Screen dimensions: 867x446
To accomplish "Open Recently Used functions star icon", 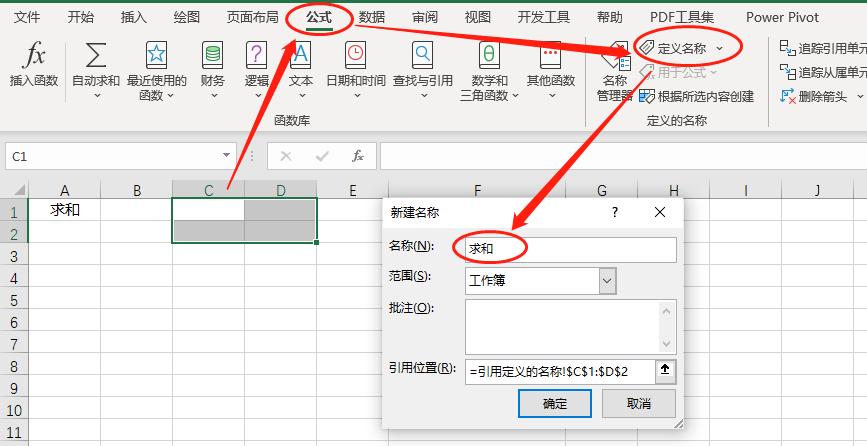I will (x=156, y=55).
